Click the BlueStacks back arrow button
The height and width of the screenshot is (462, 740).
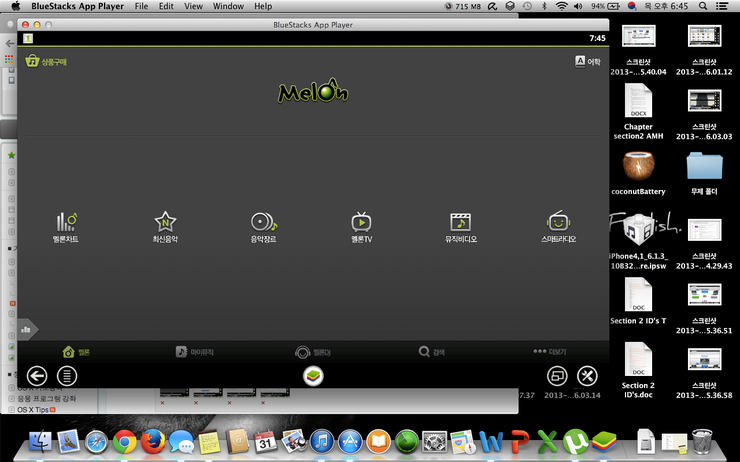pyautogui.click(x=37, y=376)
